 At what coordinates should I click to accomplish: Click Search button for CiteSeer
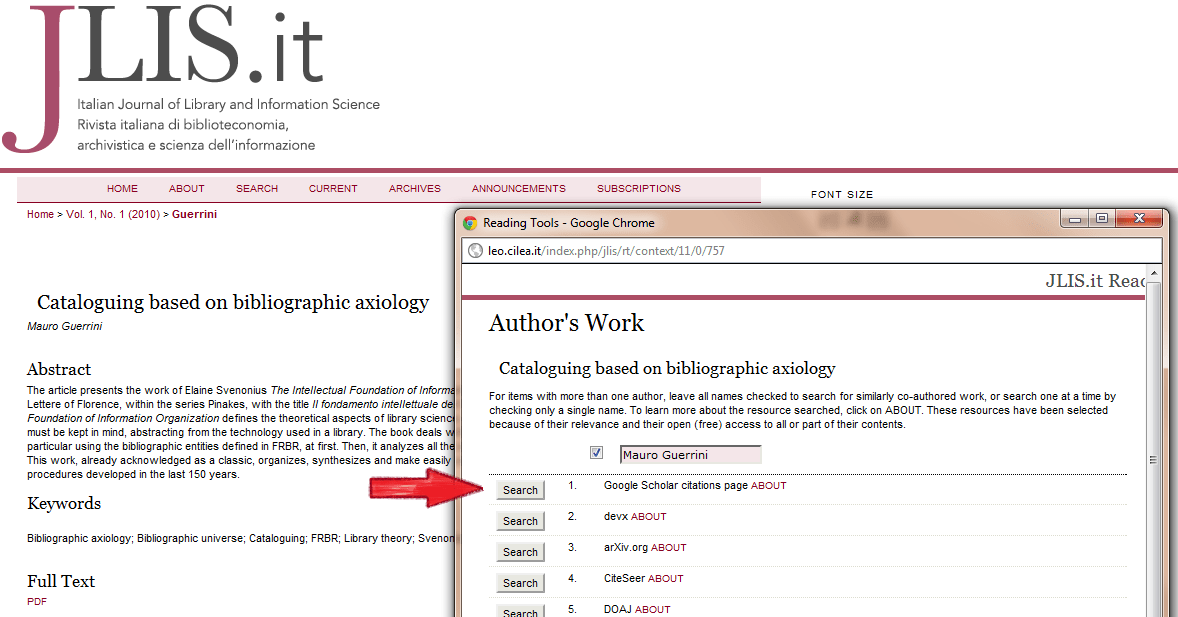pos(520,582)
